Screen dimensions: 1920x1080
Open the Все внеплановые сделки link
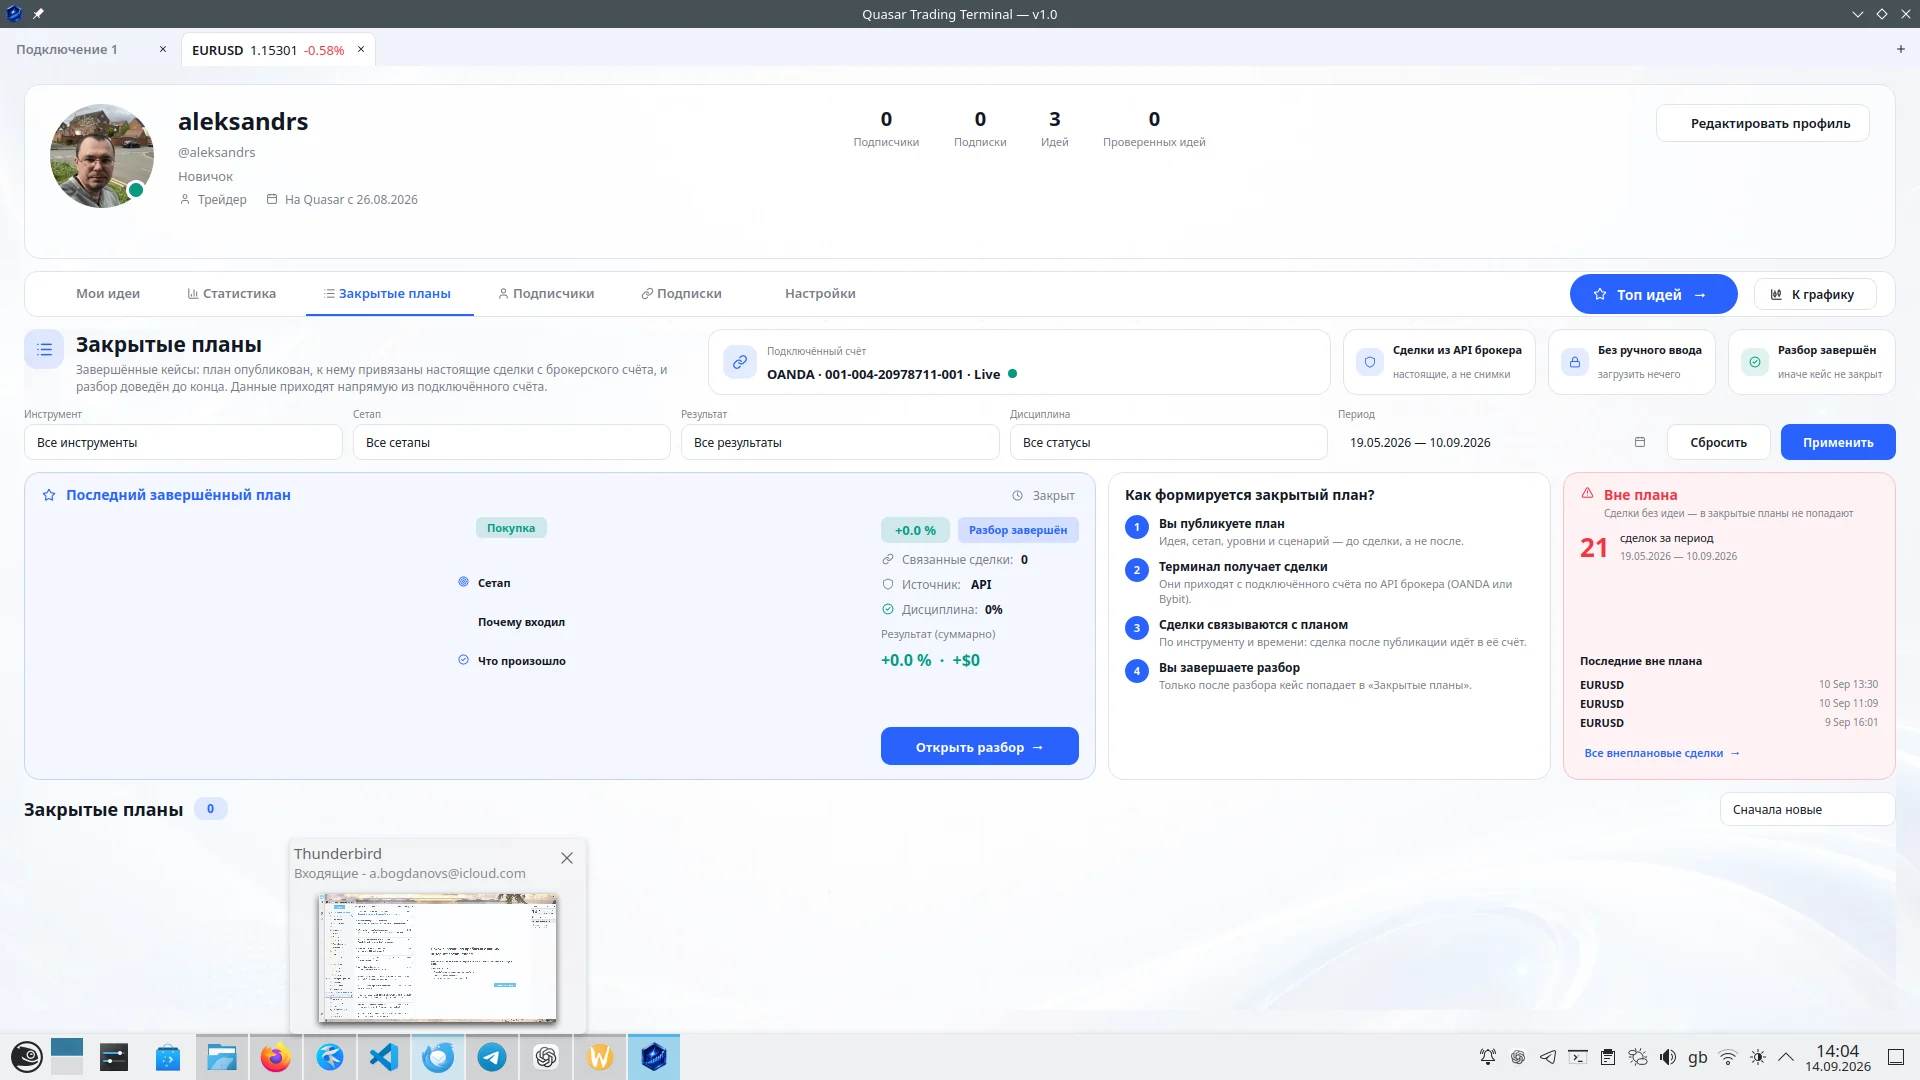(x=1661, y=753)
